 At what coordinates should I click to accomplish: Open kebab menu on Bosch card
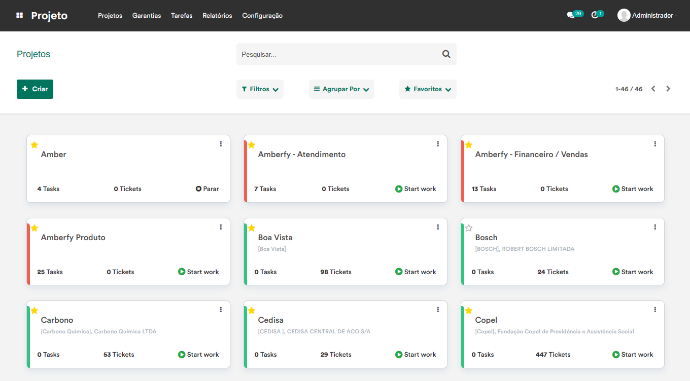click(x=655, y=227)
